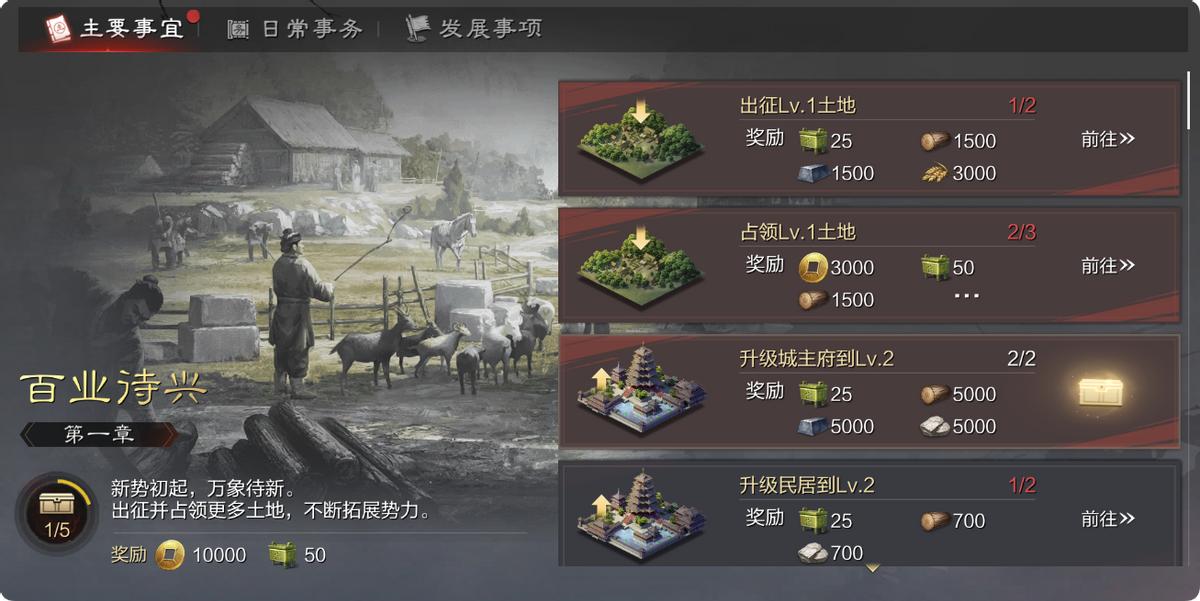Image resolution: width=1200 pixels, height=601 pixels.
Task: Click the wheat 3000 reward icon
Action: [934, 173]
